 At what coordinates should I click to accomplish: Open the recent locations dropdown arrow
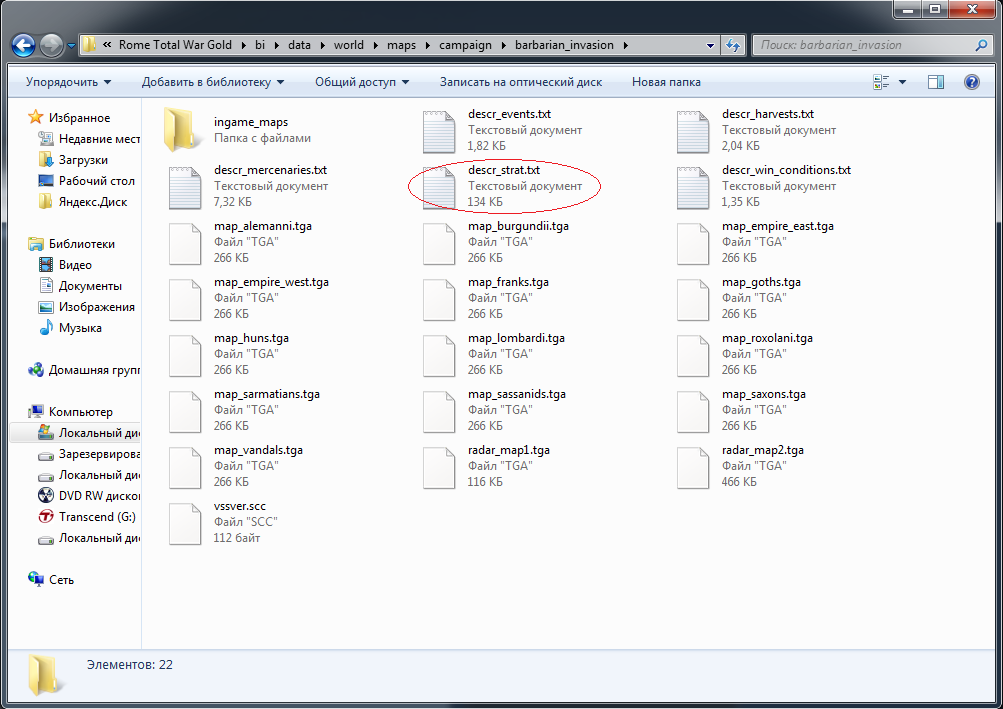(71, 45)
